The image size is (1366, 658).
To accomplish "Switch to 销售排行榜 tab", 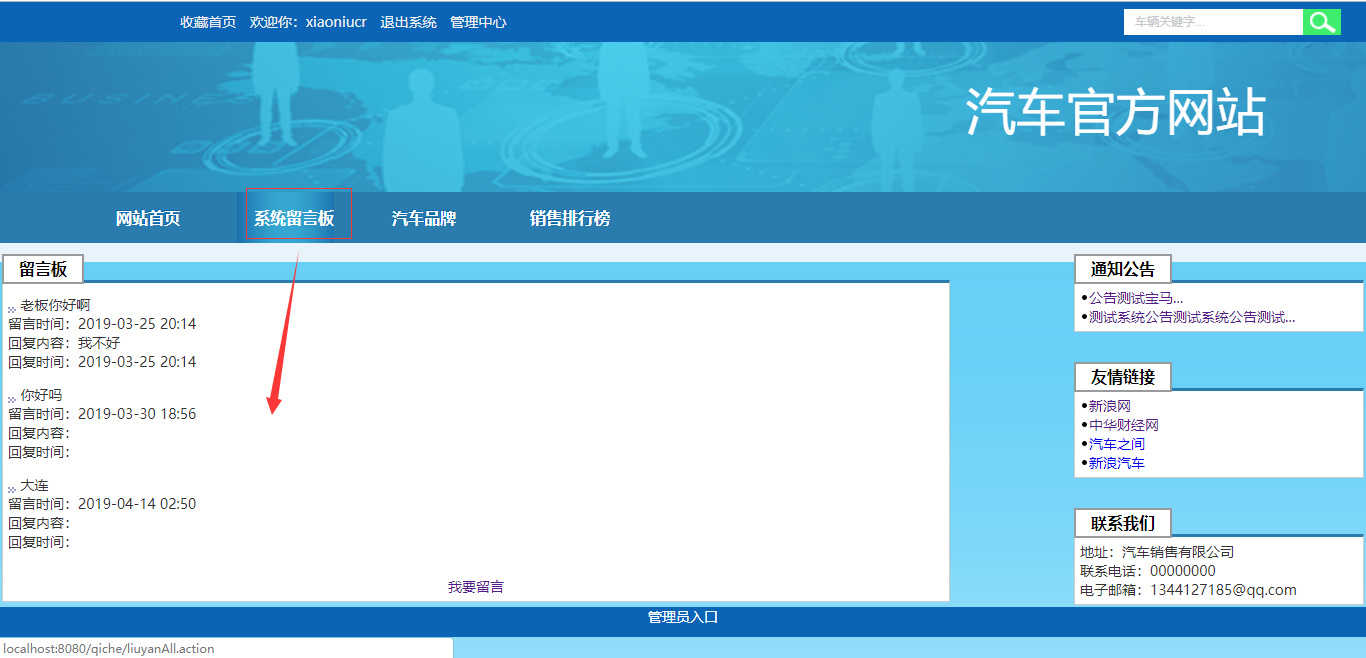I will 570,218.
